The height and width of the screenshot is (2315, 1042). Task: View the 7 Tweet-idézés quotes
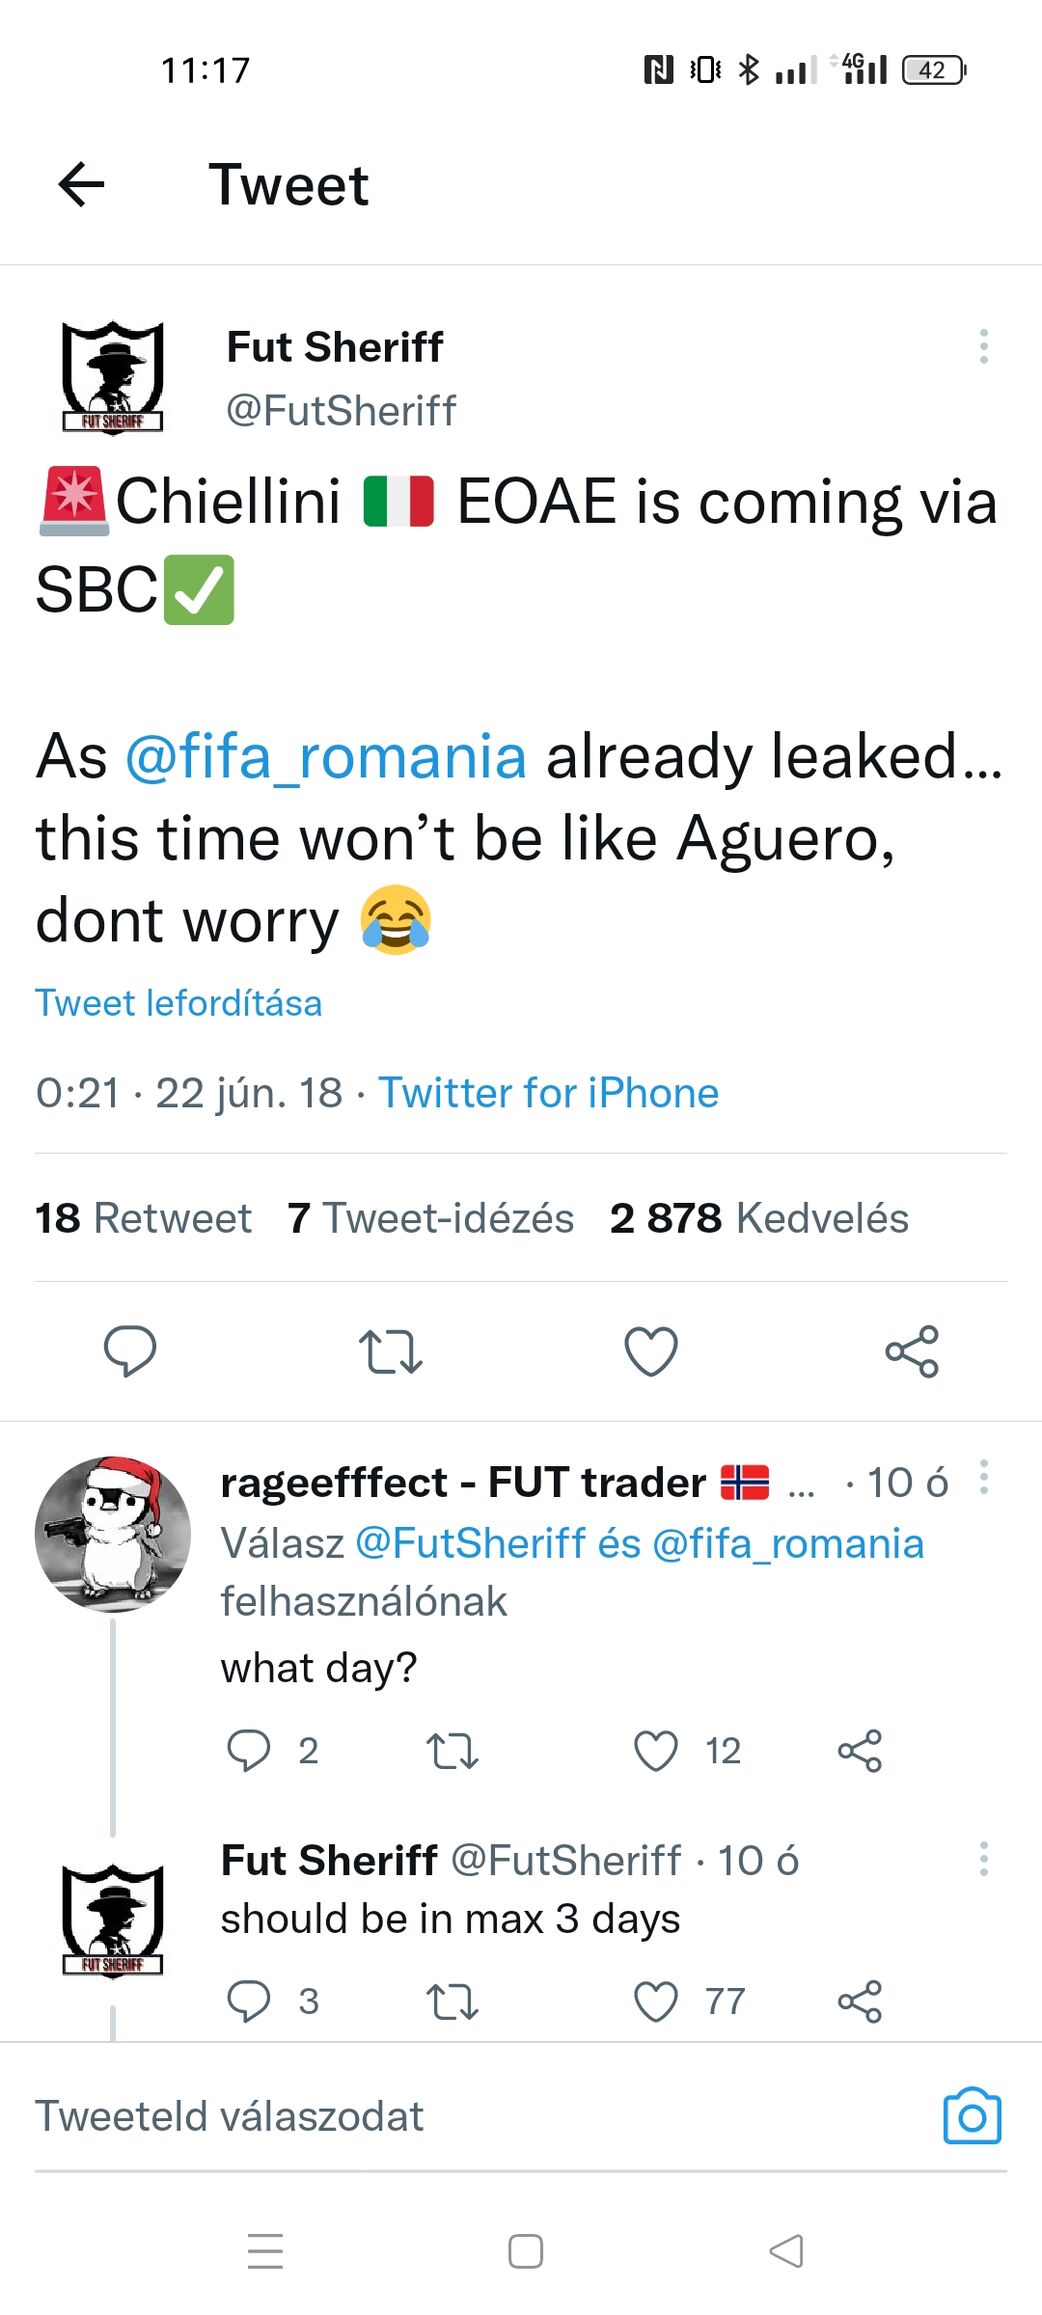[x=430, y=1218]
